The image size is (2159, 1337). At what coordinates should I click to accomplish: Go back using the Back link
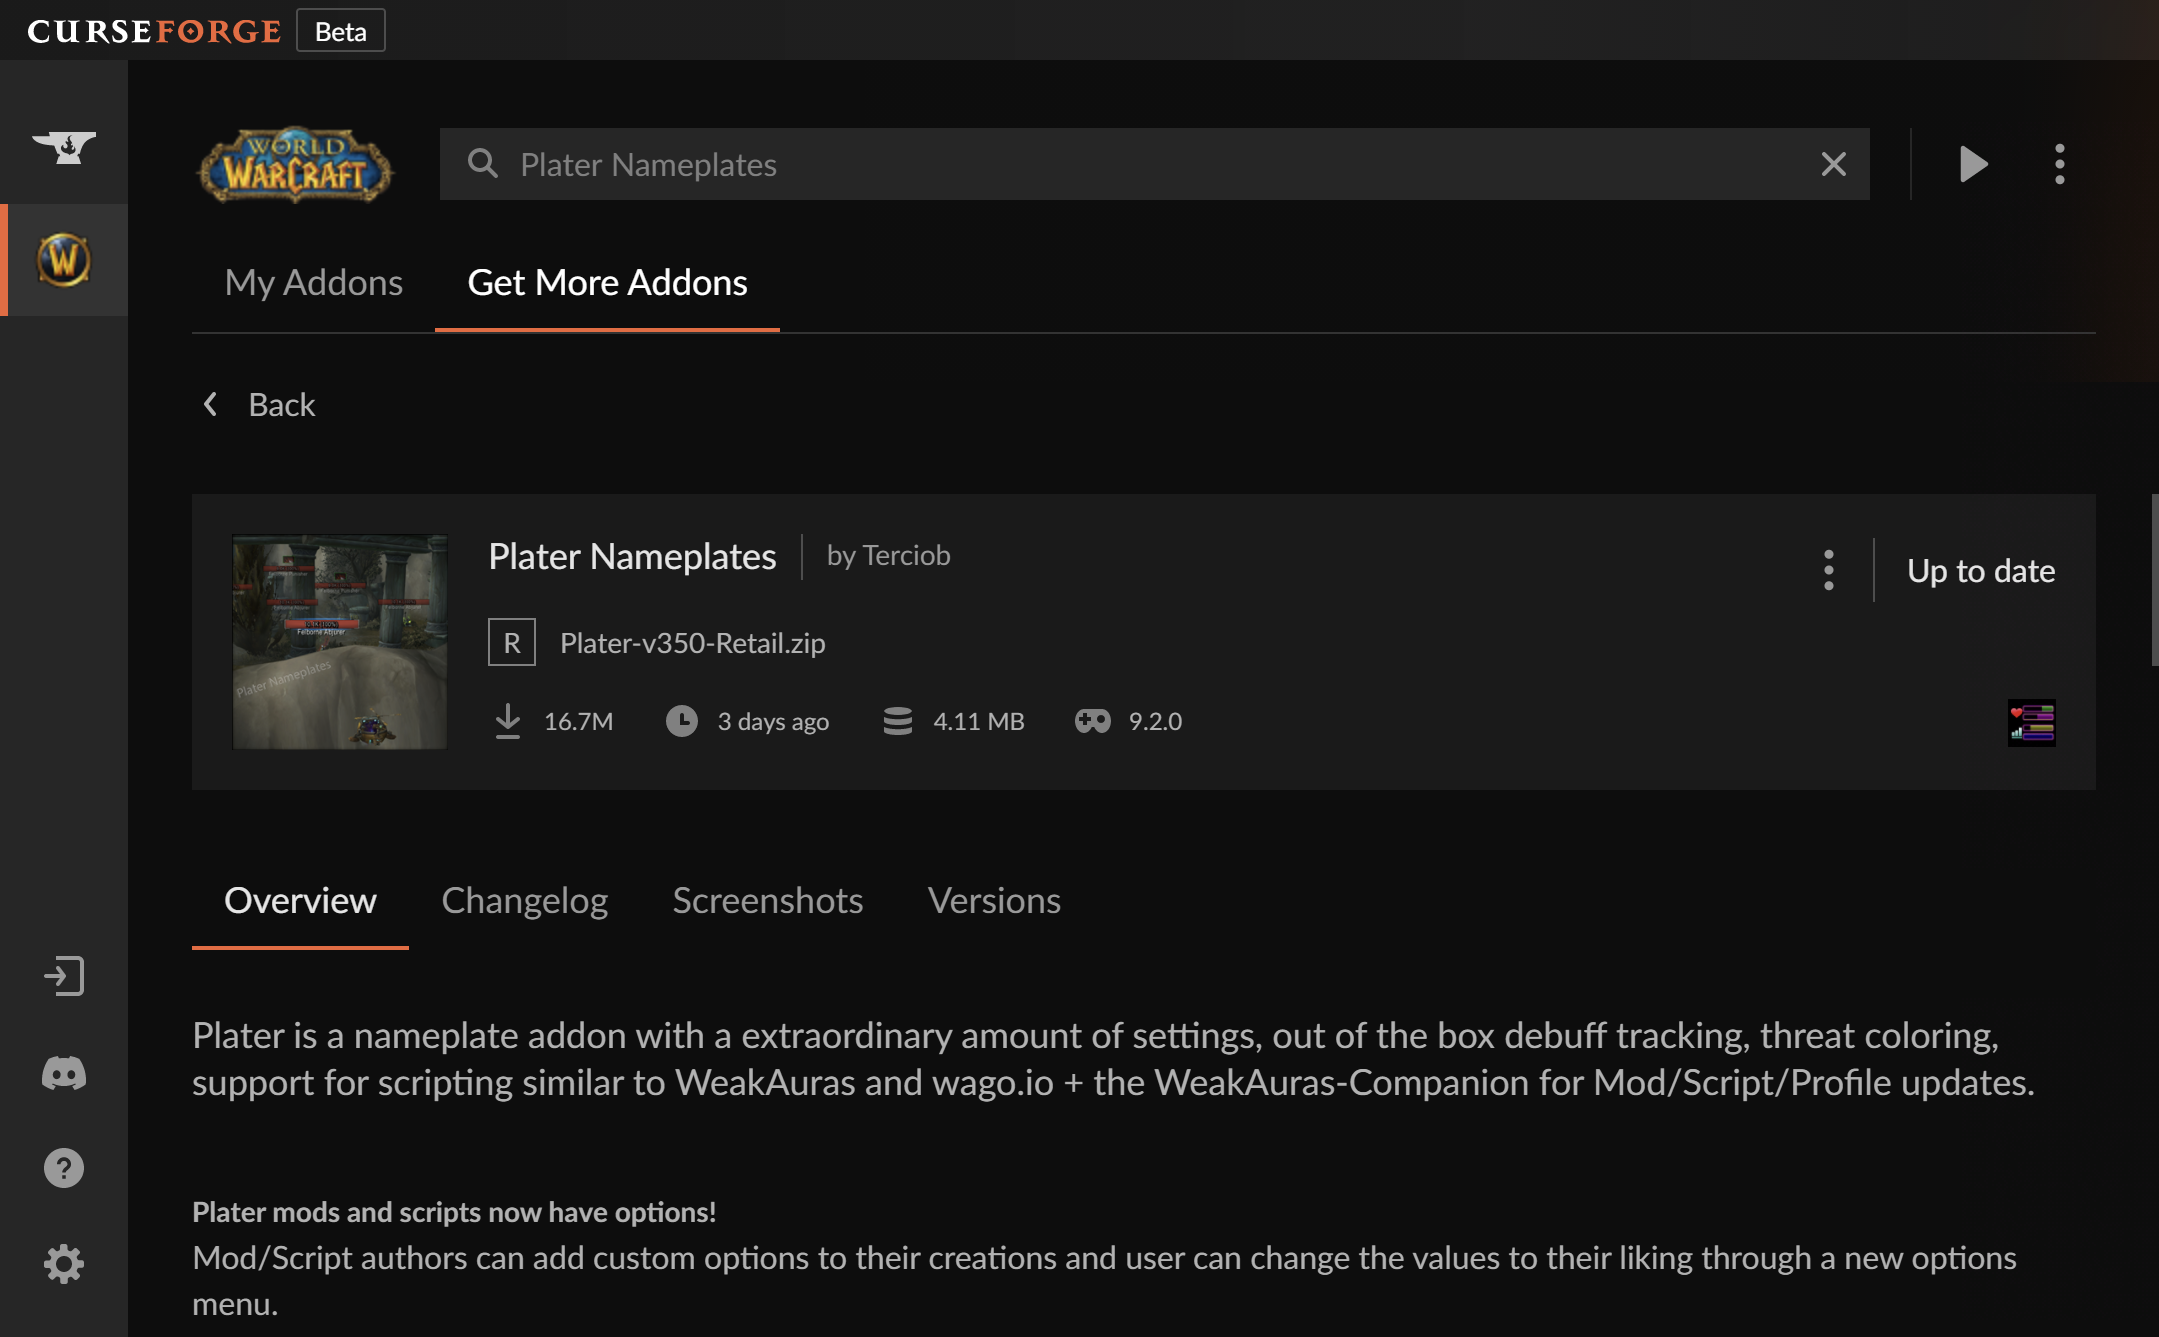click(x=281, y=404)
